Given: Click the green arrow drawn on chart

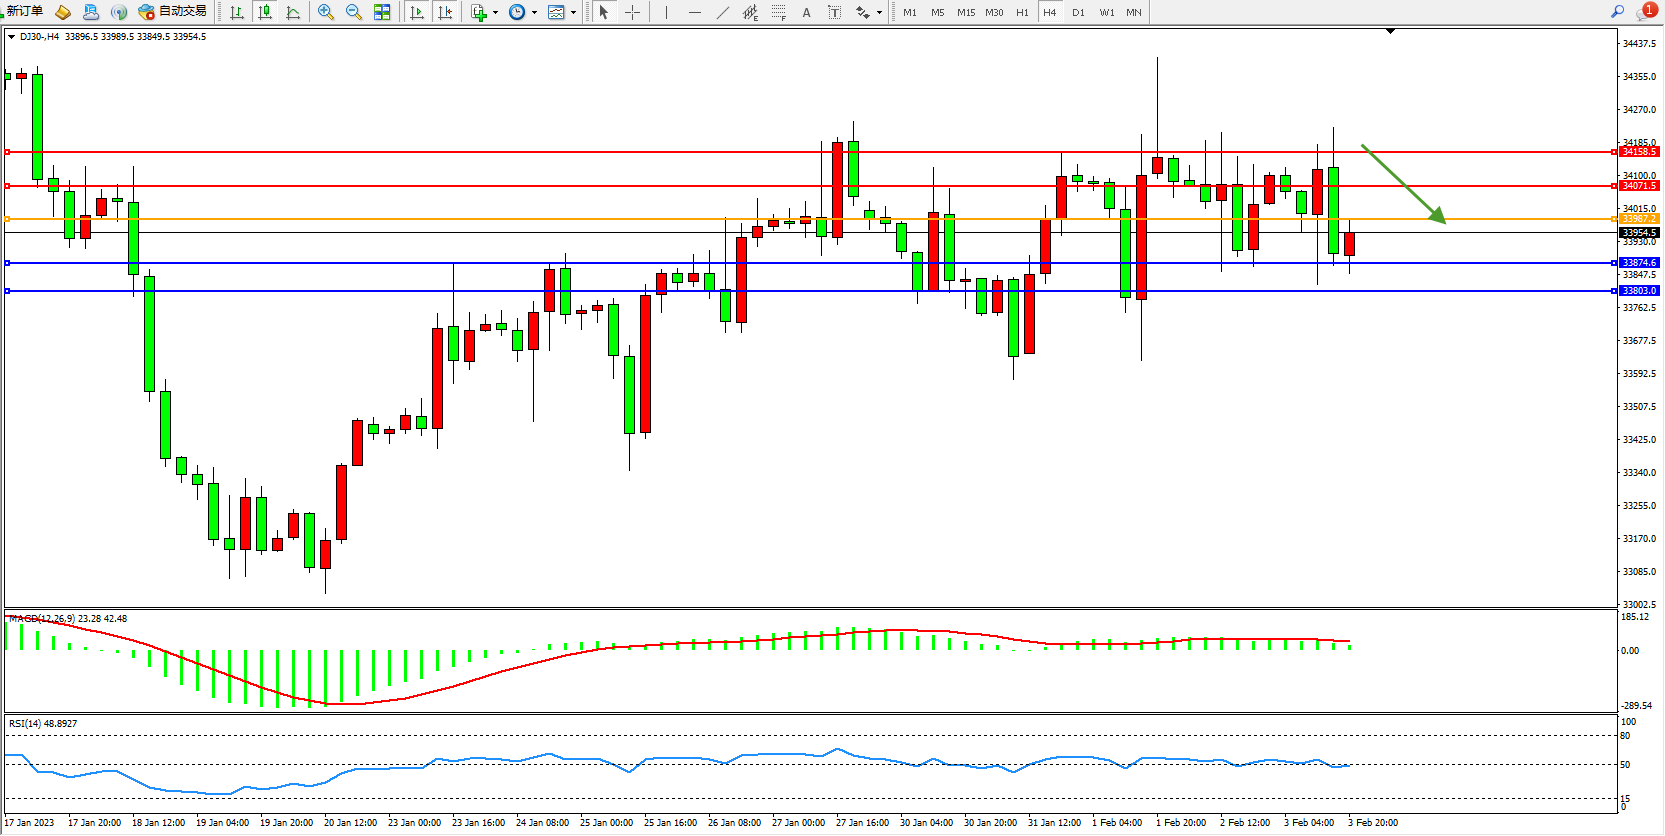Looking at the screenshot, I should [1403, 184].
